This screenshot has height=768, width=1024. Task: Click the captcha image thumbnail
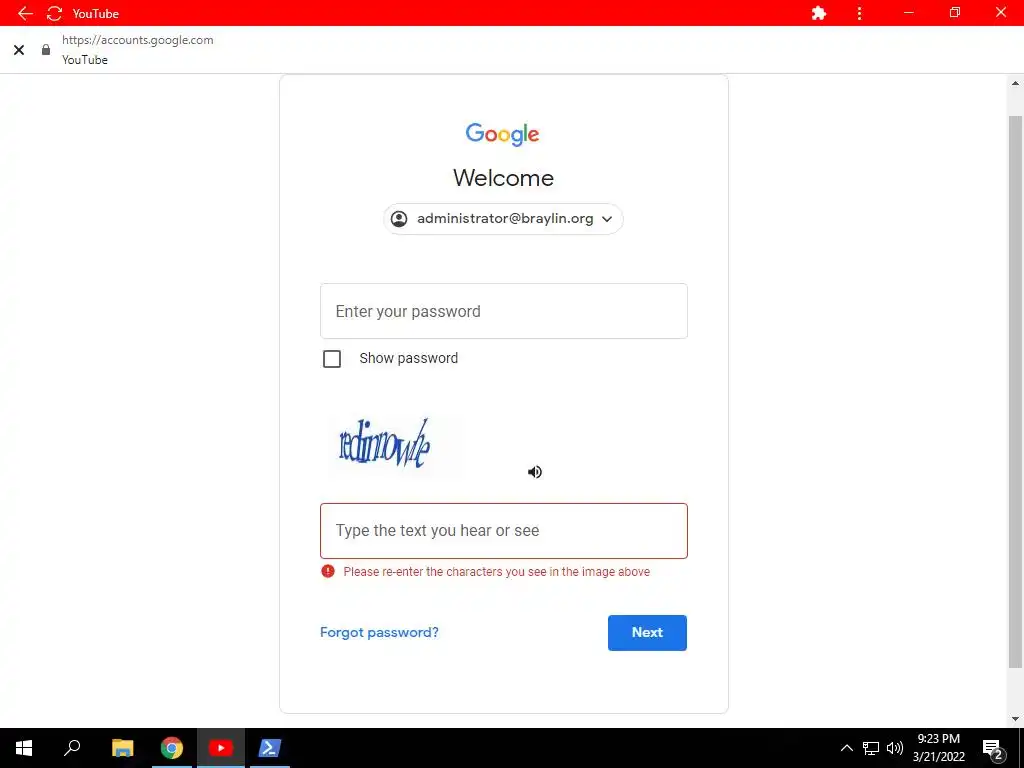394,445
